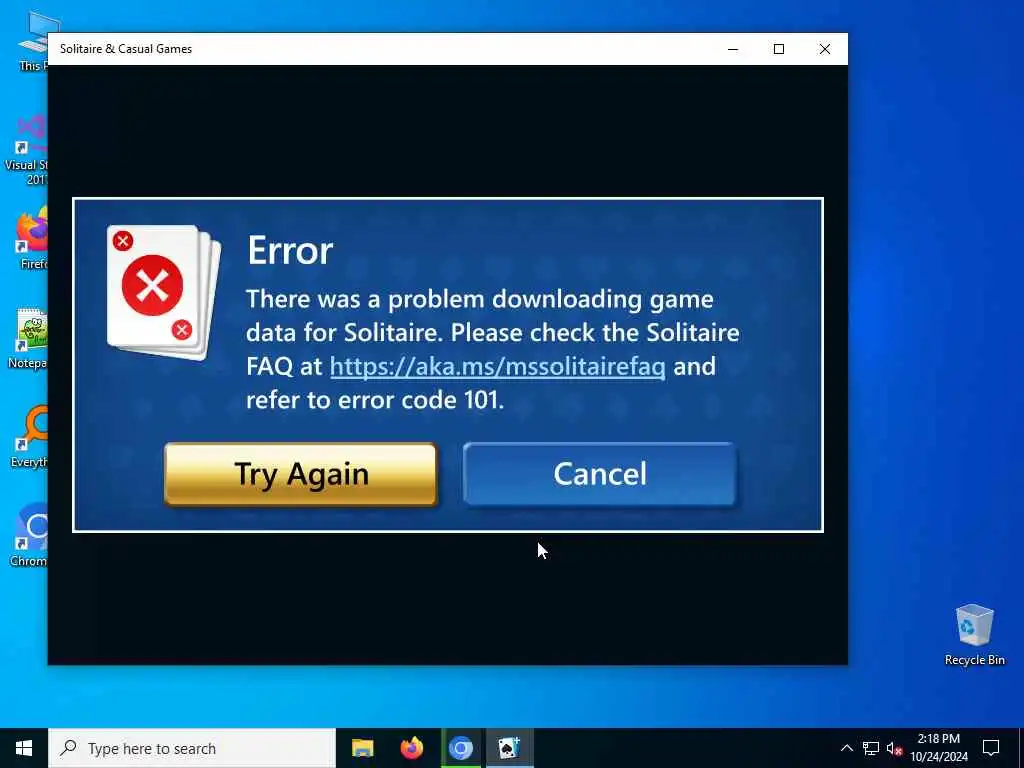Open File Explorer from the taskbar
Screen dimensions: 1024x768
(362, 748)
